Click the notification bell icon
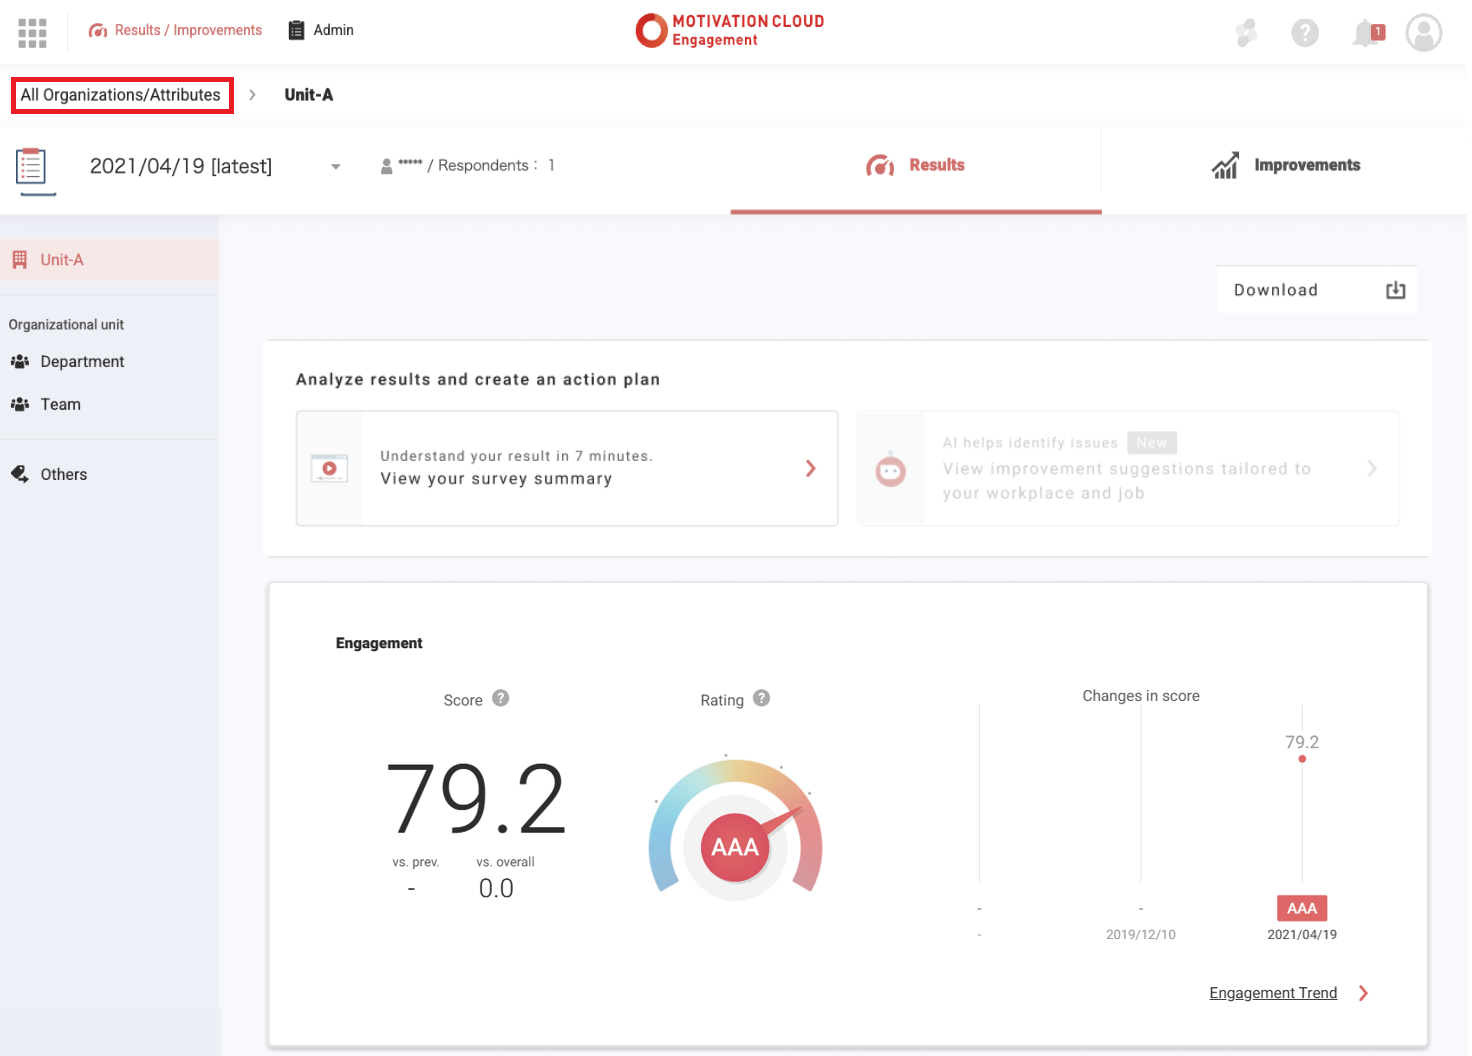The image size is (1472, 1056). pyautogui.click(x=1366, y=33)
